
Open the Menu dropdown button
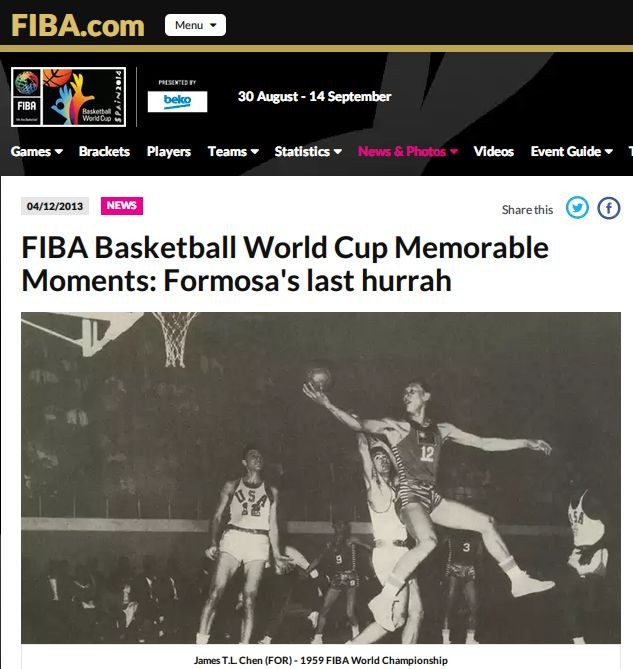195,25
